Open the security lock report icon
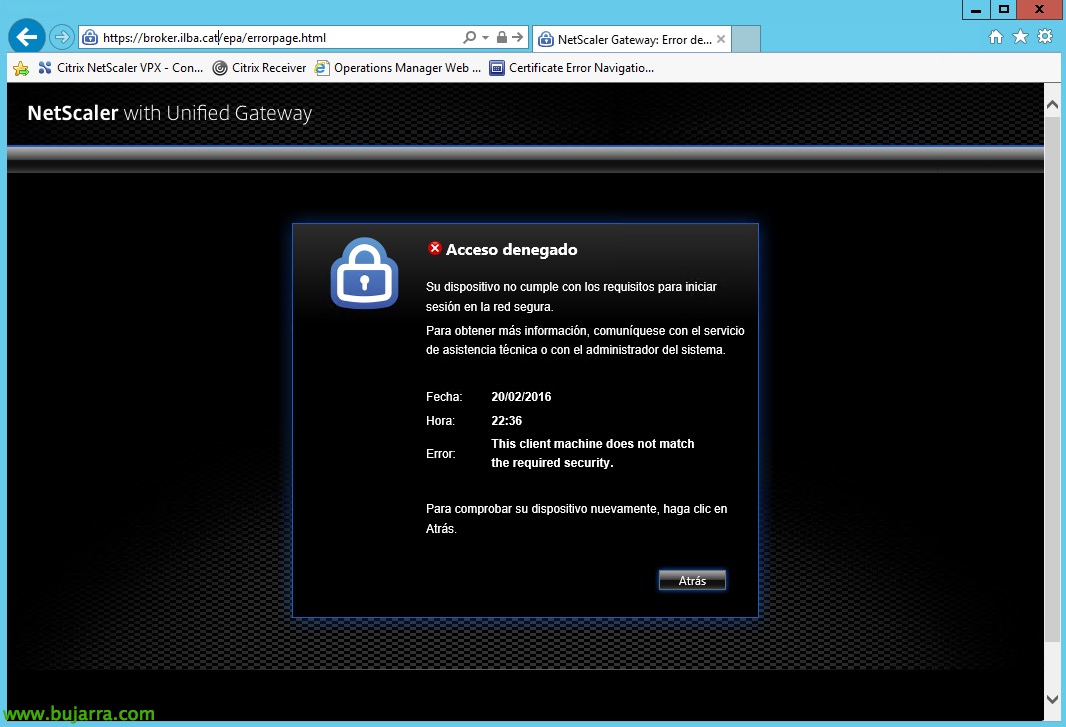Viewport: 1066px width, 727px height. tap(502, 37)
